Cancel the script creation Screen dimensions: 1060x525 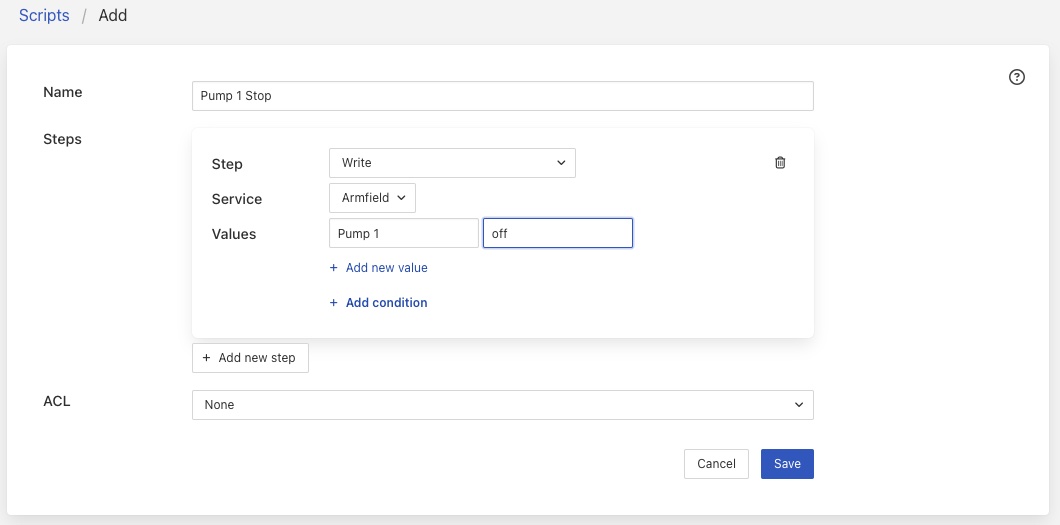(x=716, y=464)
